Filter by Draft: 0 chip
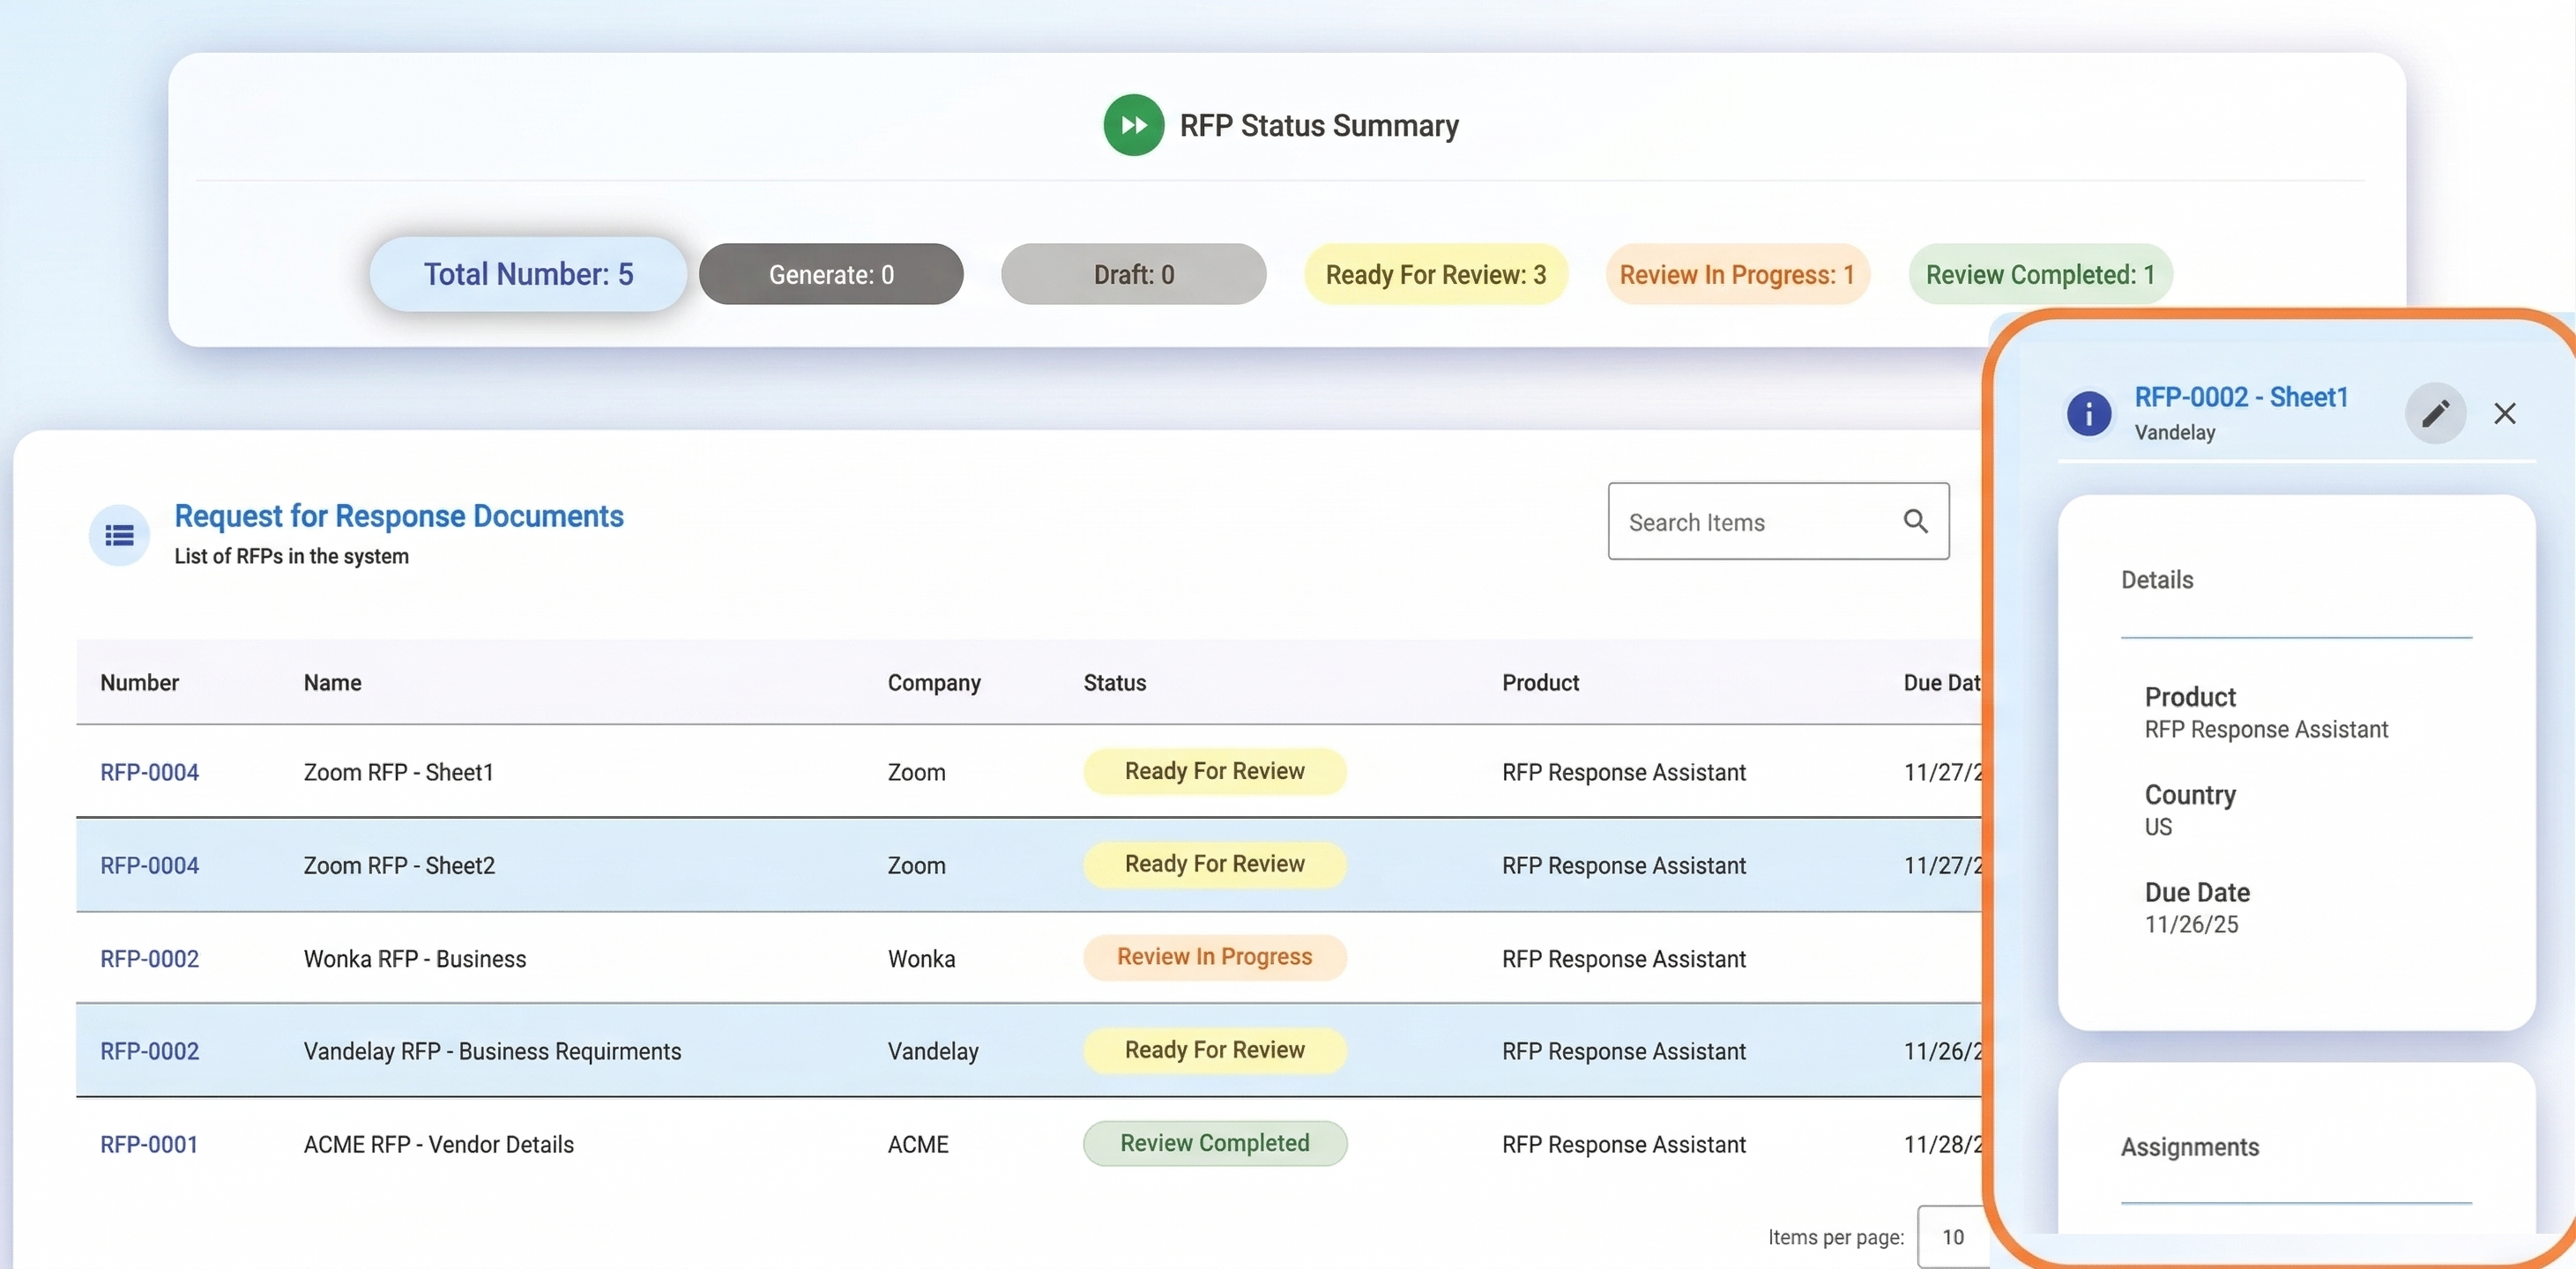Screen dimensions: 2576x1269 pyautogui.click(x=1134, y=274)
